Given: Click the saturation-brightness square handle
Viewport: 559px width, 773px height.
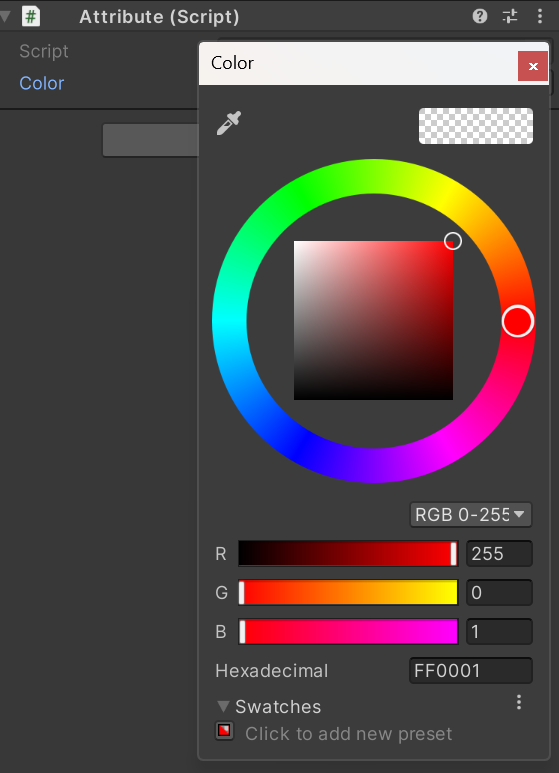Looking at the screenshot, I should tap(453, 241).
